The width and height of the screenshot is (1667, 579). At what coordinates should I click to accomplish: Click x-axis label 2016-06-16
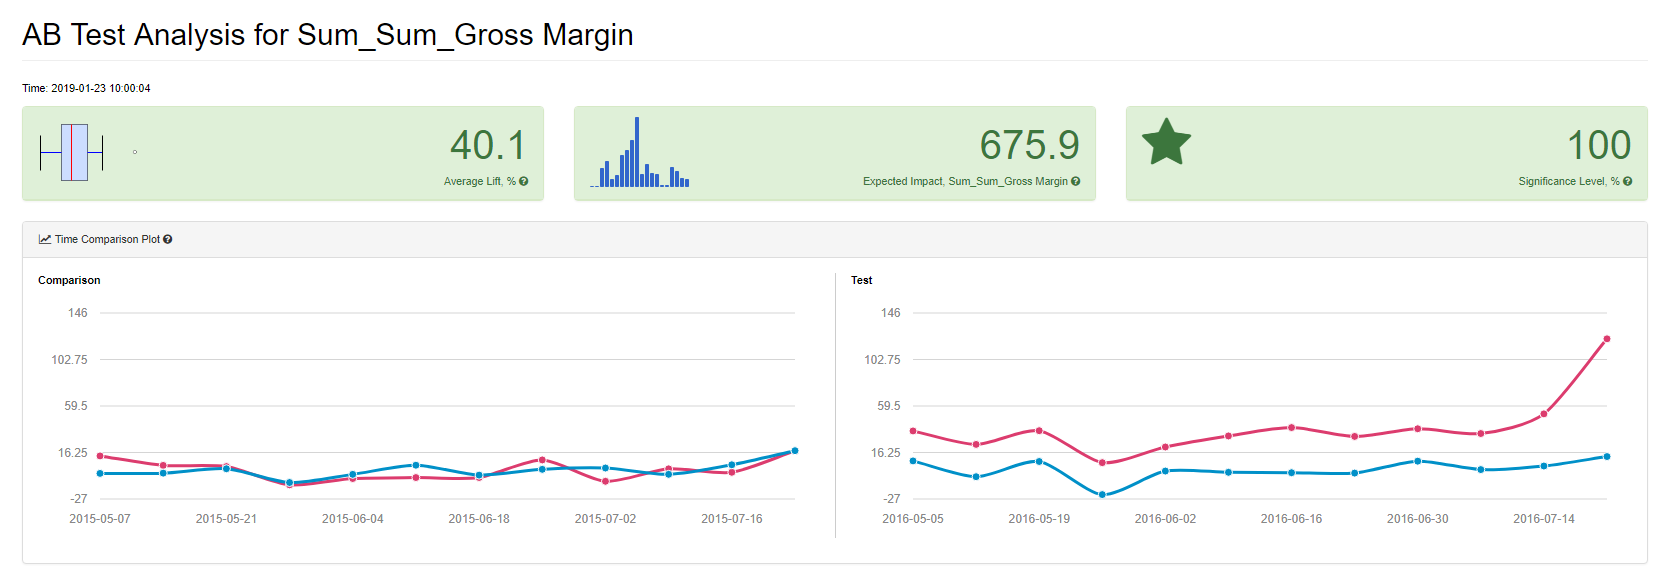click(x=1291, y=519)
